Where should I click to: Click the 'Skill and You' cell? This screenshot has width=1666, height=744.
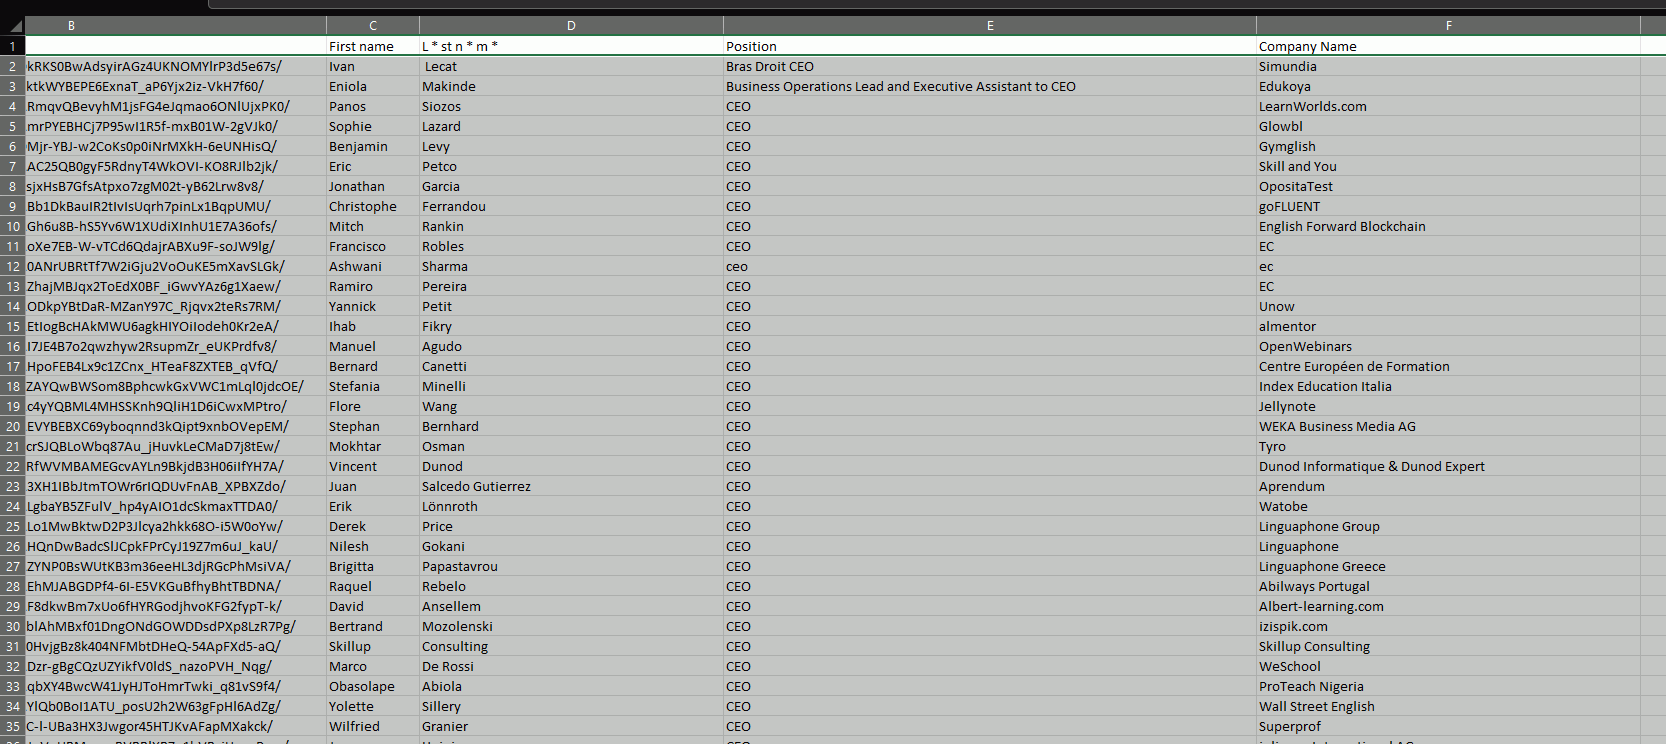(1448, 166)
